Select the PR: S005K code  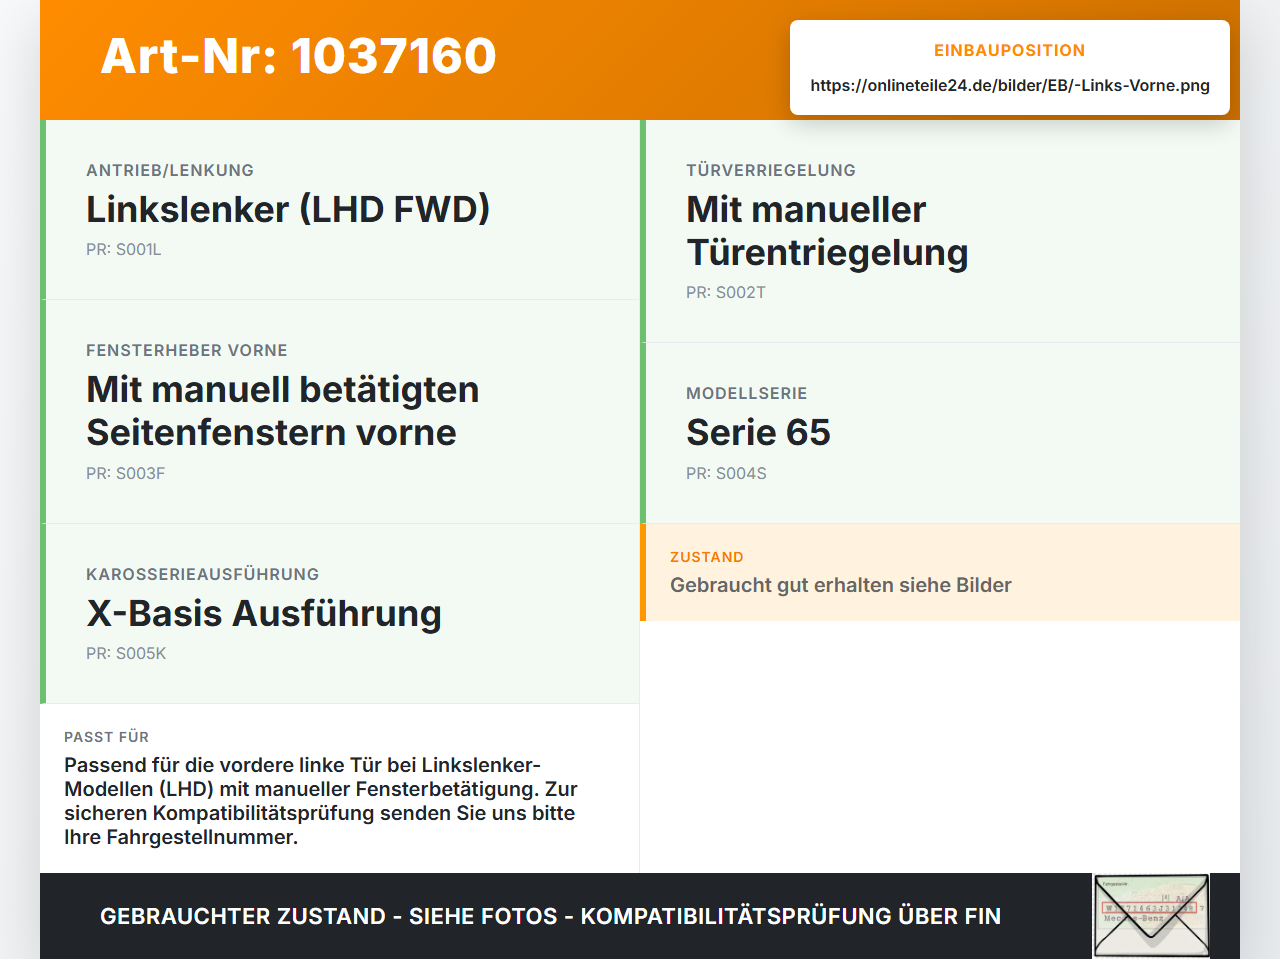126,653
